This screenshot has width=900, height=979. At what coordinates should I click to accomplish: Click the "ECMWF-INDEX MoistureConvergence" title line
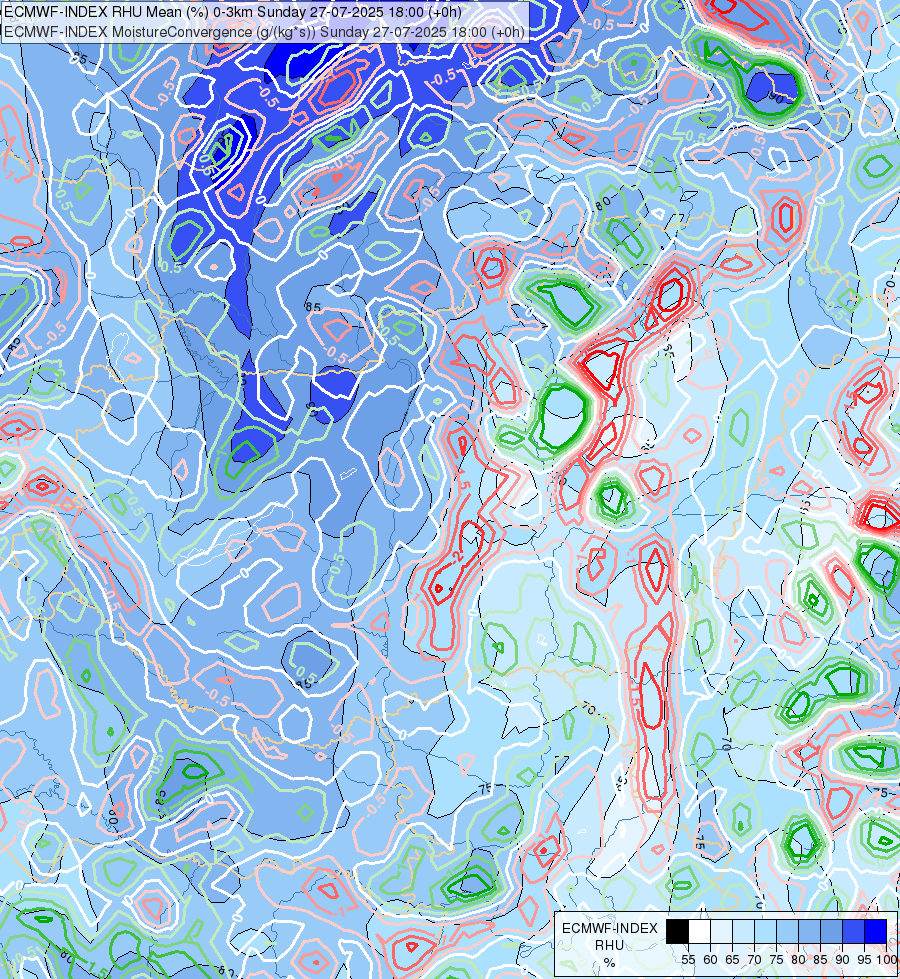pyautogui.click(x=264, y=32)
